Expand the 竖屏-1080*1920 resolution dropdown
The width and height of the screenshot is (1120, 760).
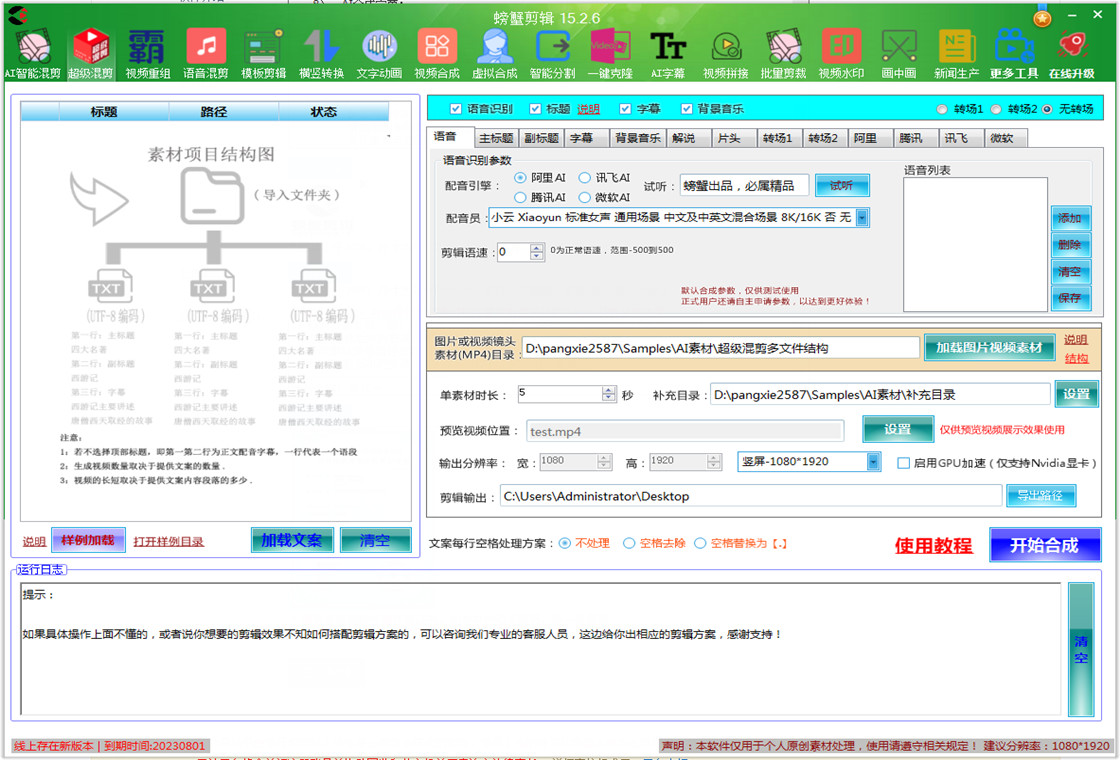pos(874,461)
